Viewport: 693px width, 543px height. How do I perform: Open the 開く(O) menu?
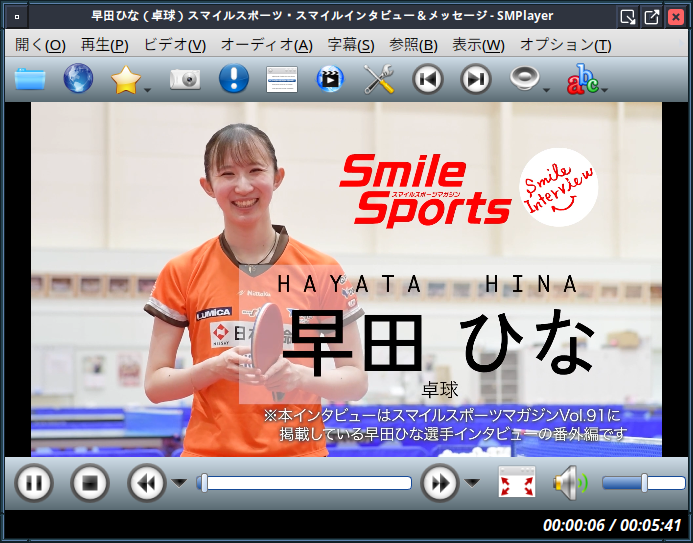click(40, 45)
